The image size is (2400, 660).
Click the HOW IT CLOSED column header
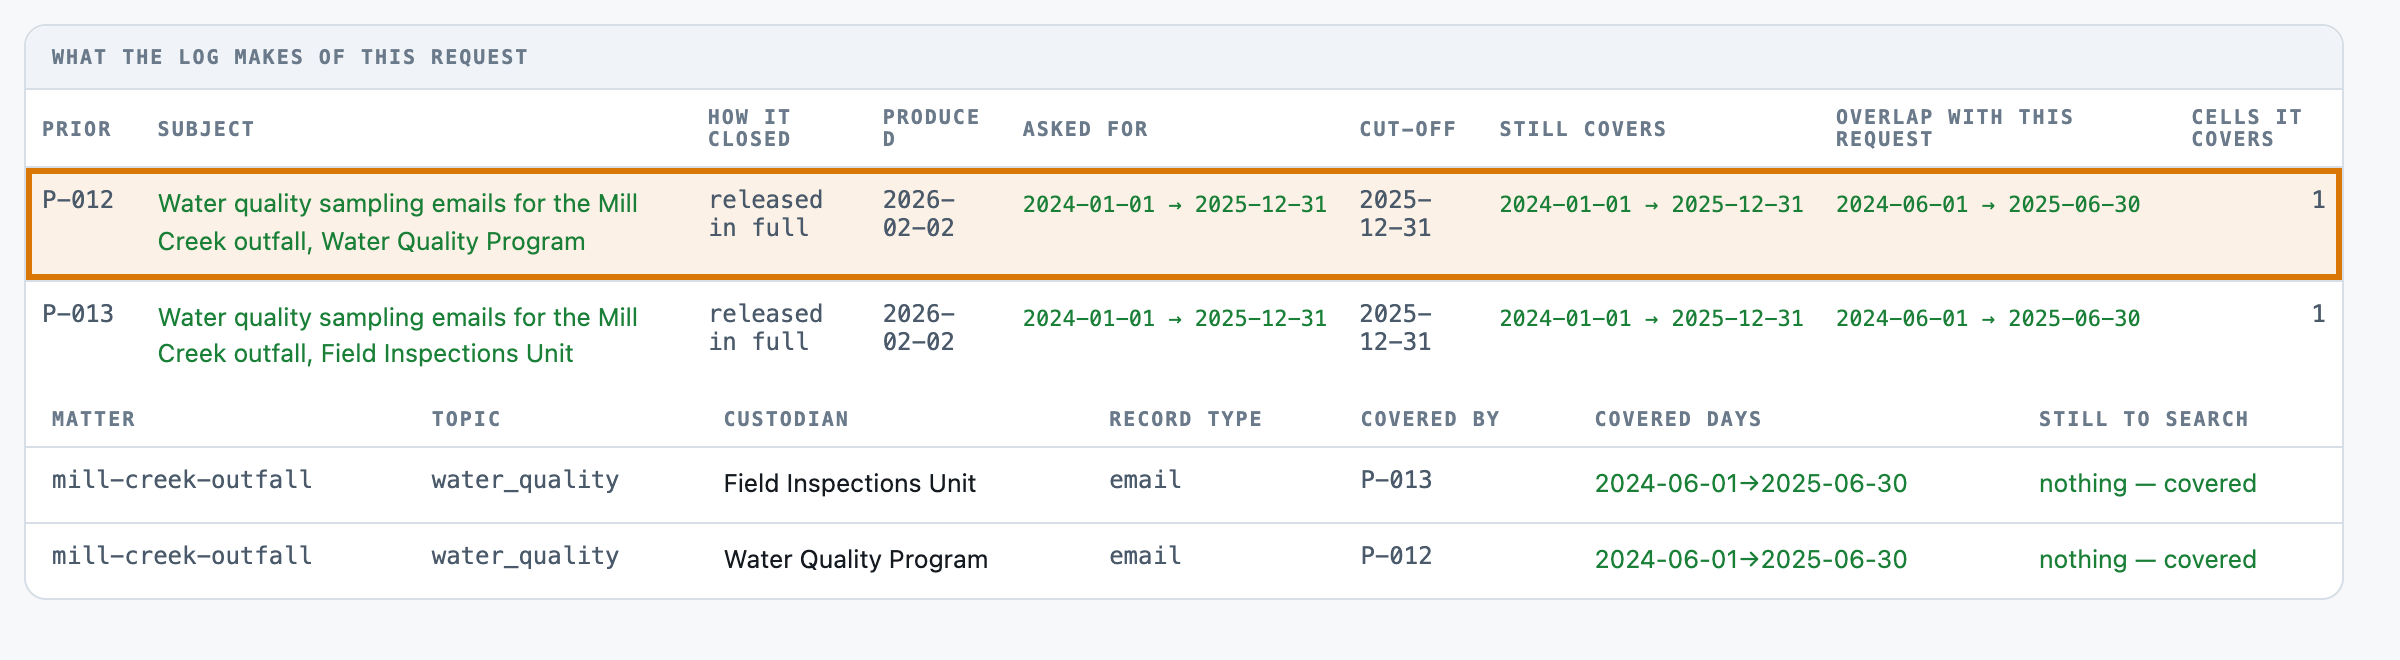coord(750,129)
